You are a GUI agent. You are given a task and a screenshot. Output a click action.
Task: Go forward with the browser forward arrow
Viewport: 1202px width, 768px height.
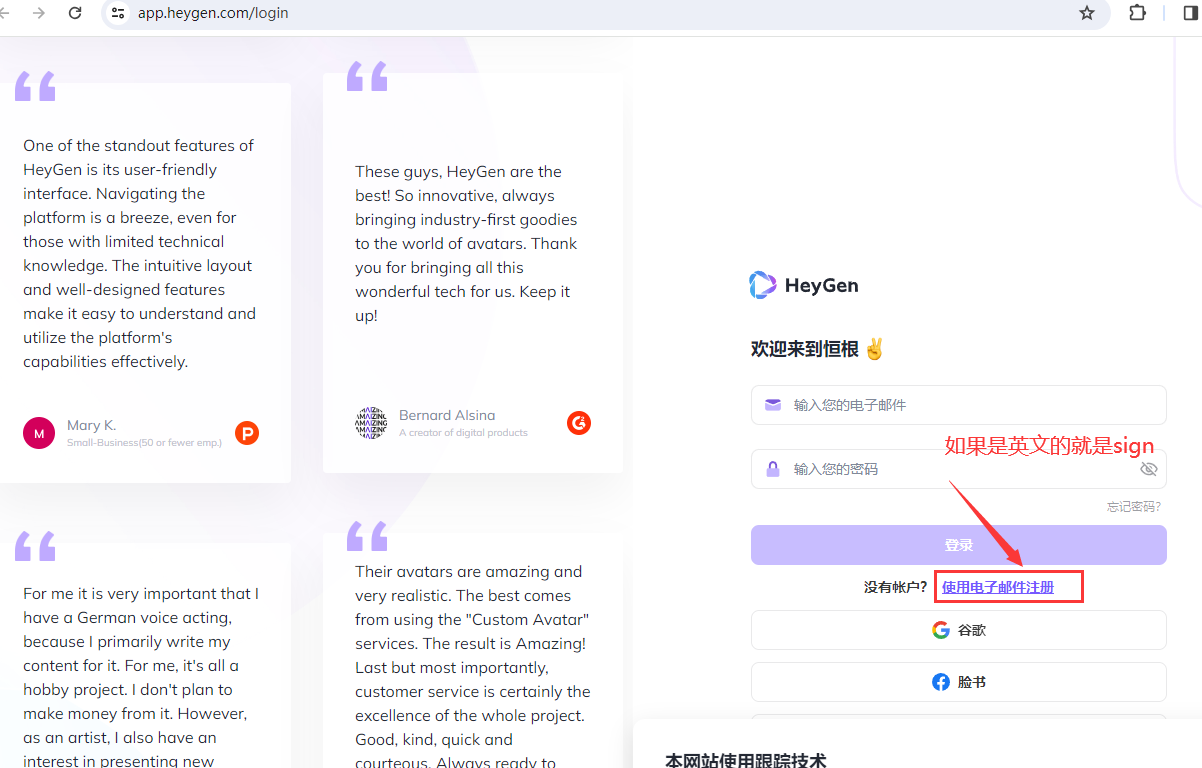[39, 13]
